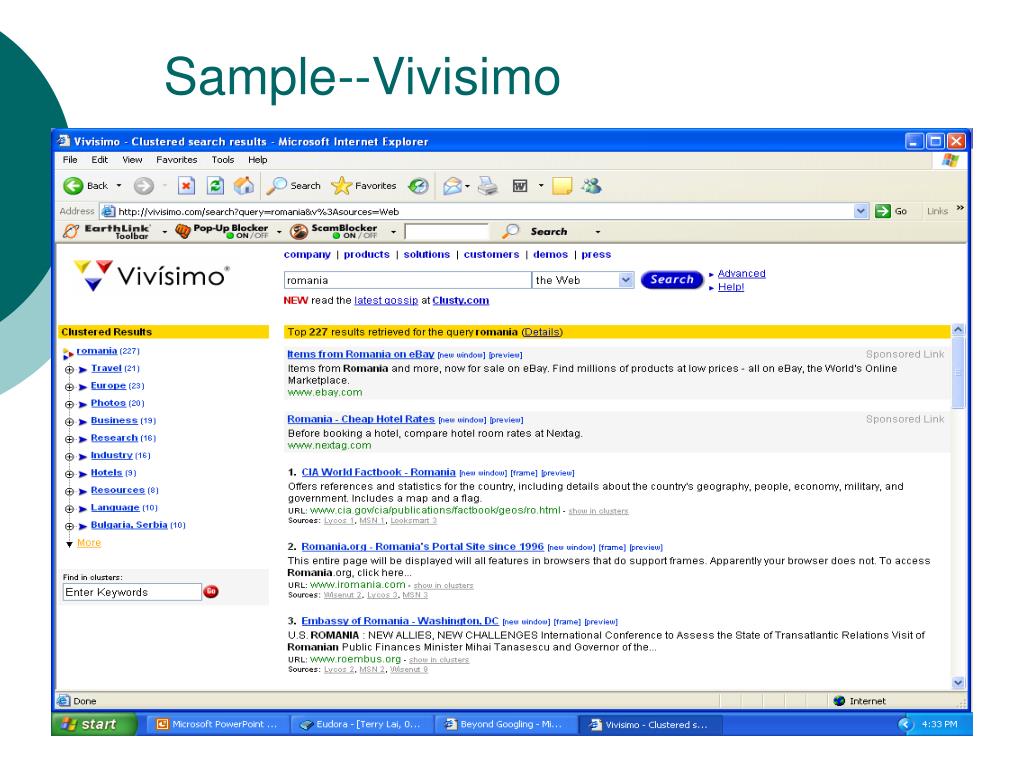Open the Help menu
The height and width of the screenshot is (768, 1024).
(257, 159)
